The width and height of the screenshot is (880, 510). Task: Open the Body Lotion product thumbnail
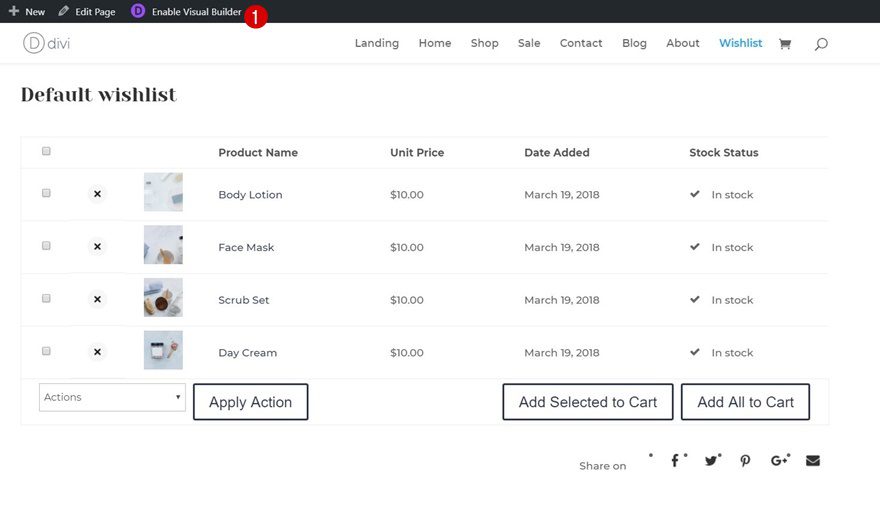[x=163, y=192]
